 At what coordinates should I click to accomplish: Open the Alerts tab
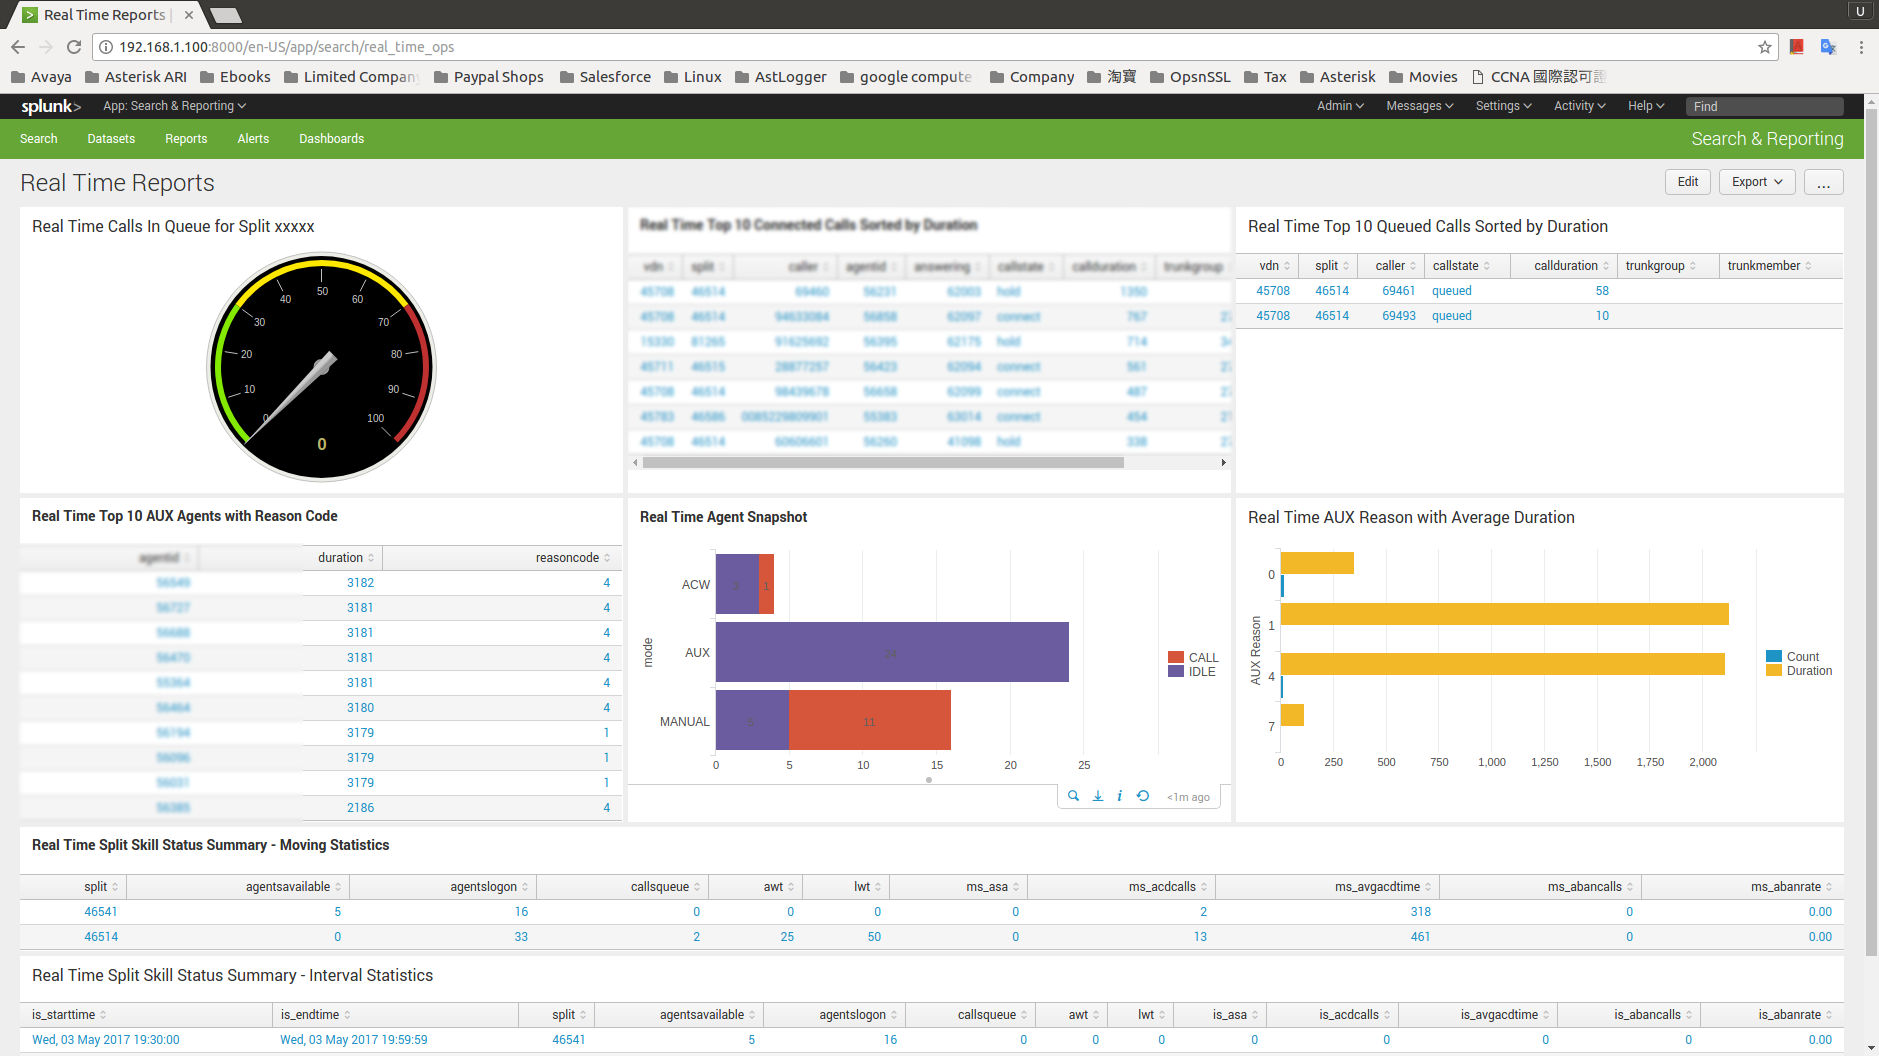click(253, 139)
